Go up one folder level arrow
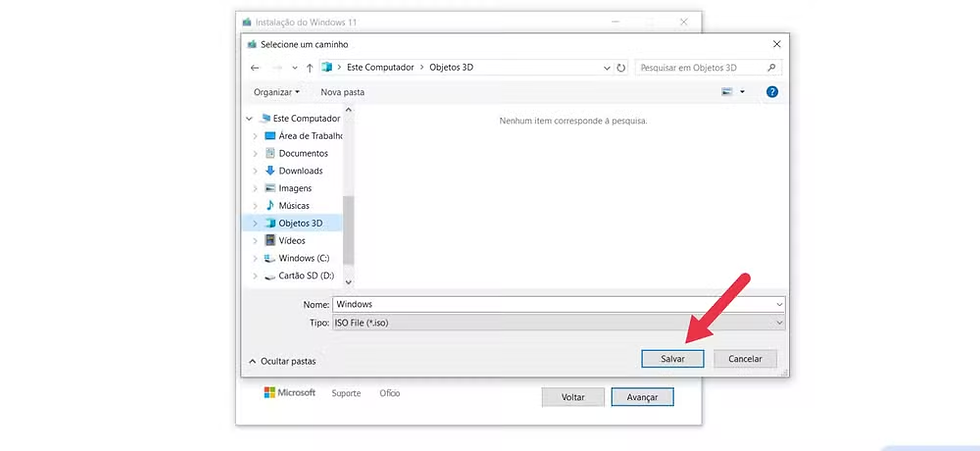 point(309,67)
